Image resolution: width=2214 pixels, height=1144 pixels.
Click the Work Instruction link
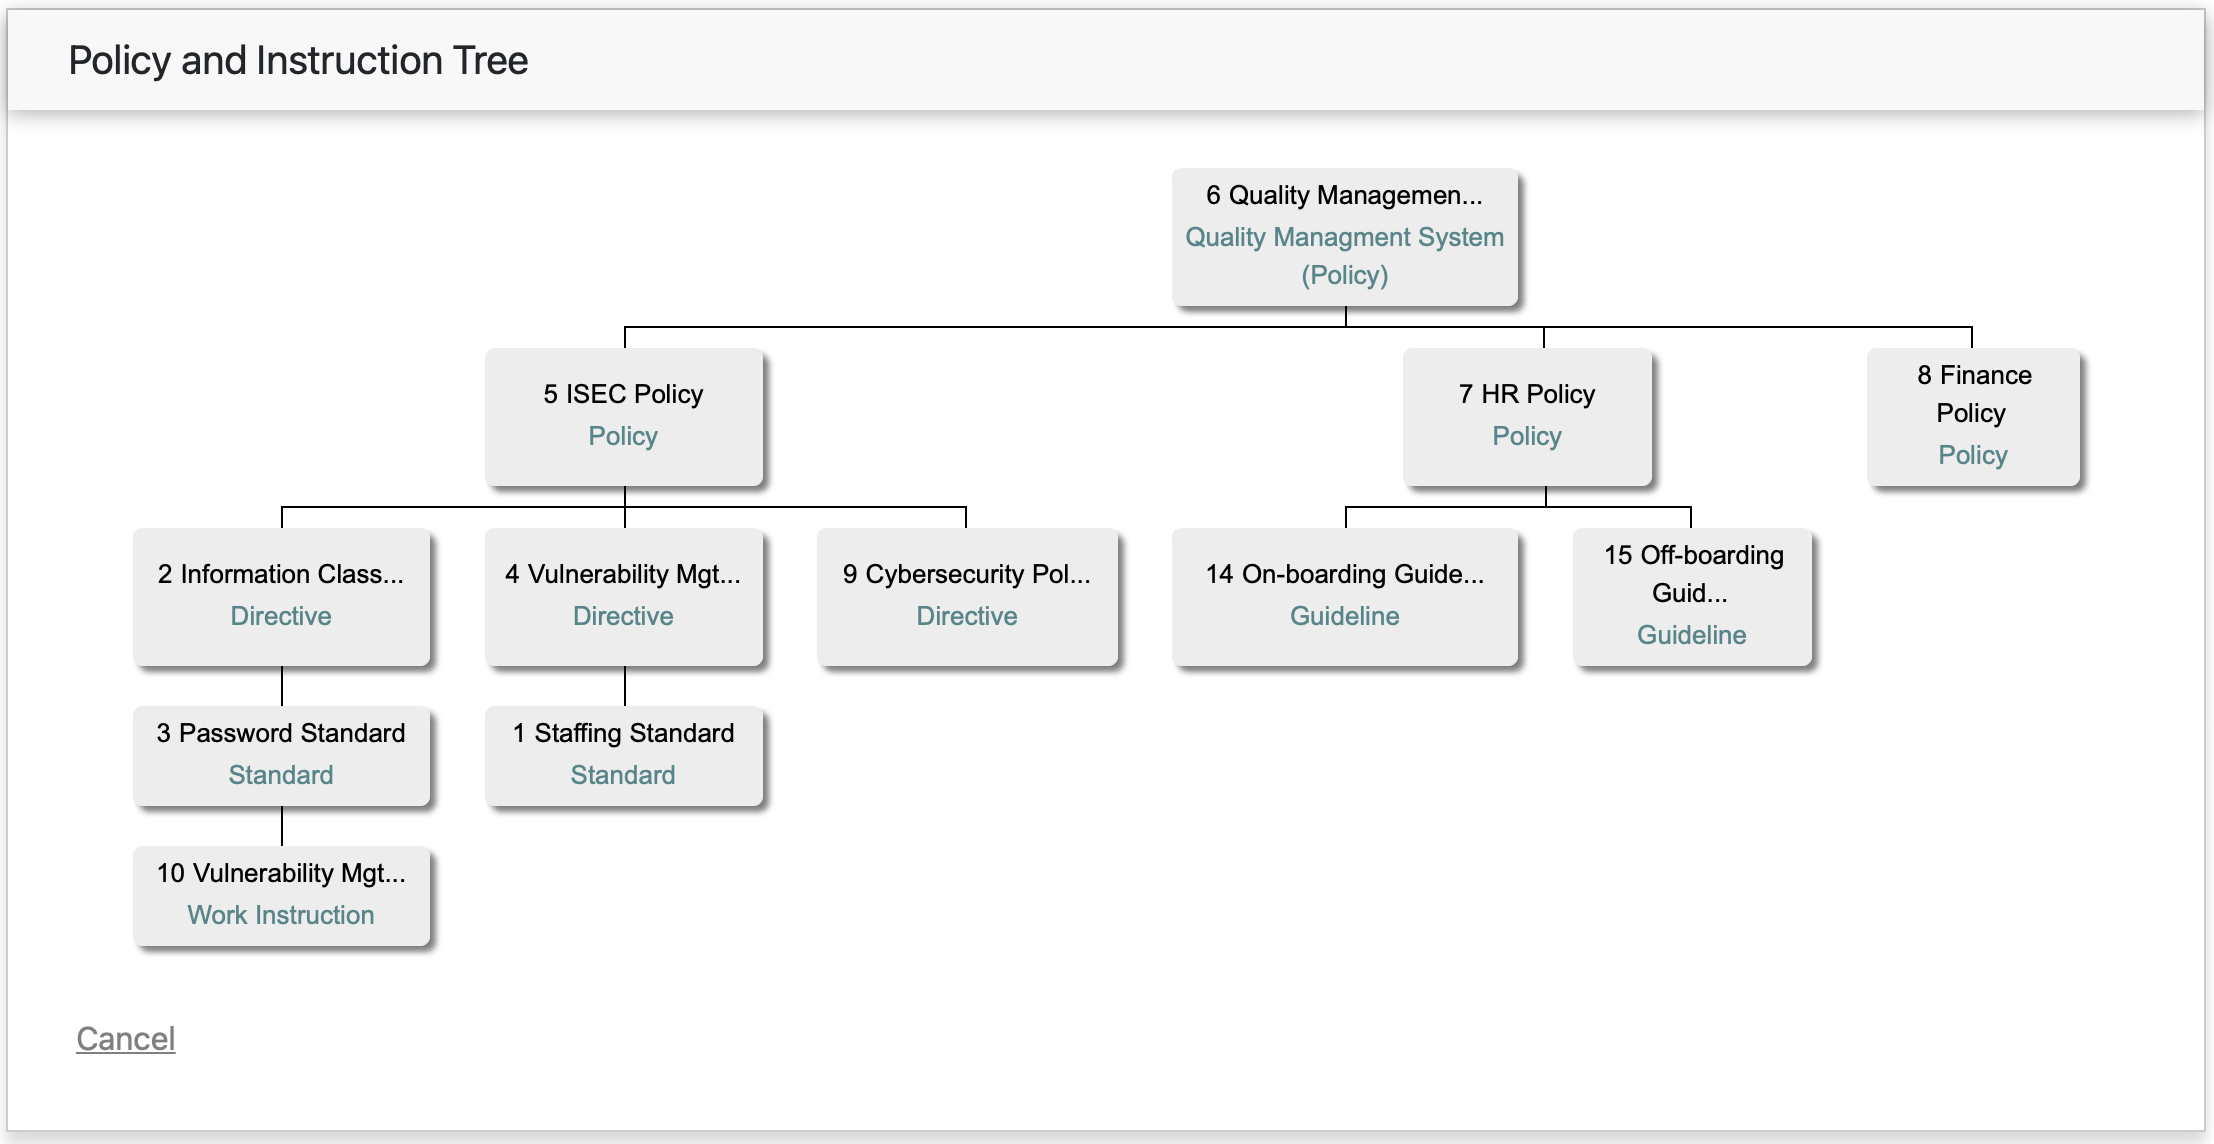281,915
